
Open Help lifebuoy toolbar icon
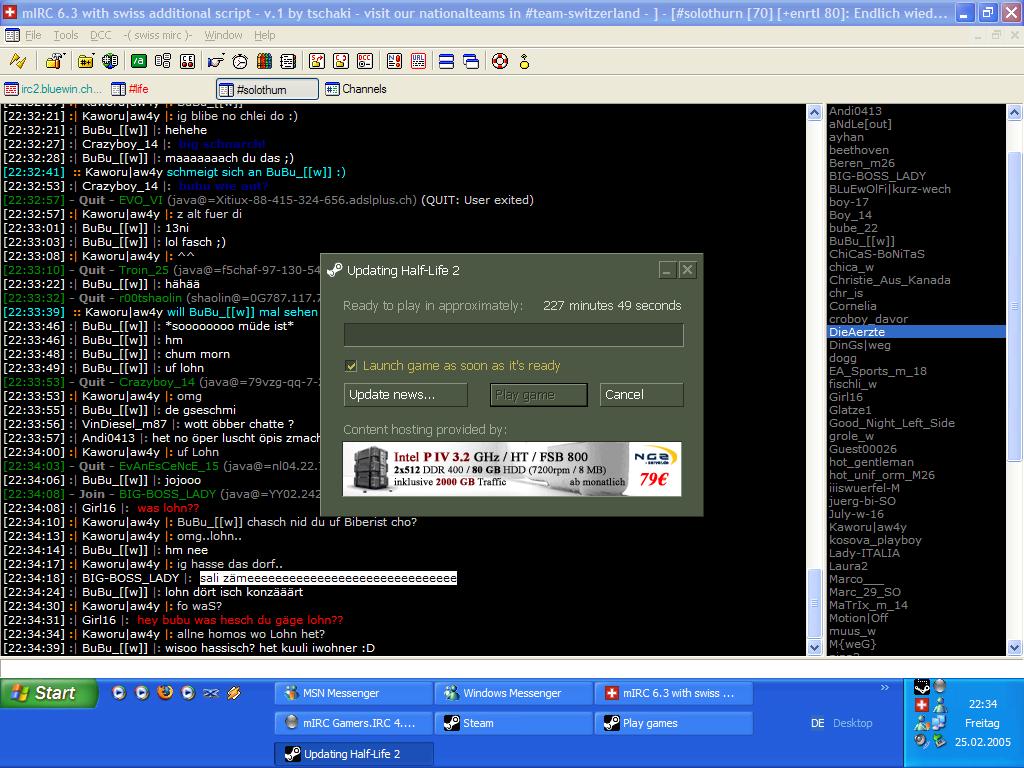pos(500,61)
